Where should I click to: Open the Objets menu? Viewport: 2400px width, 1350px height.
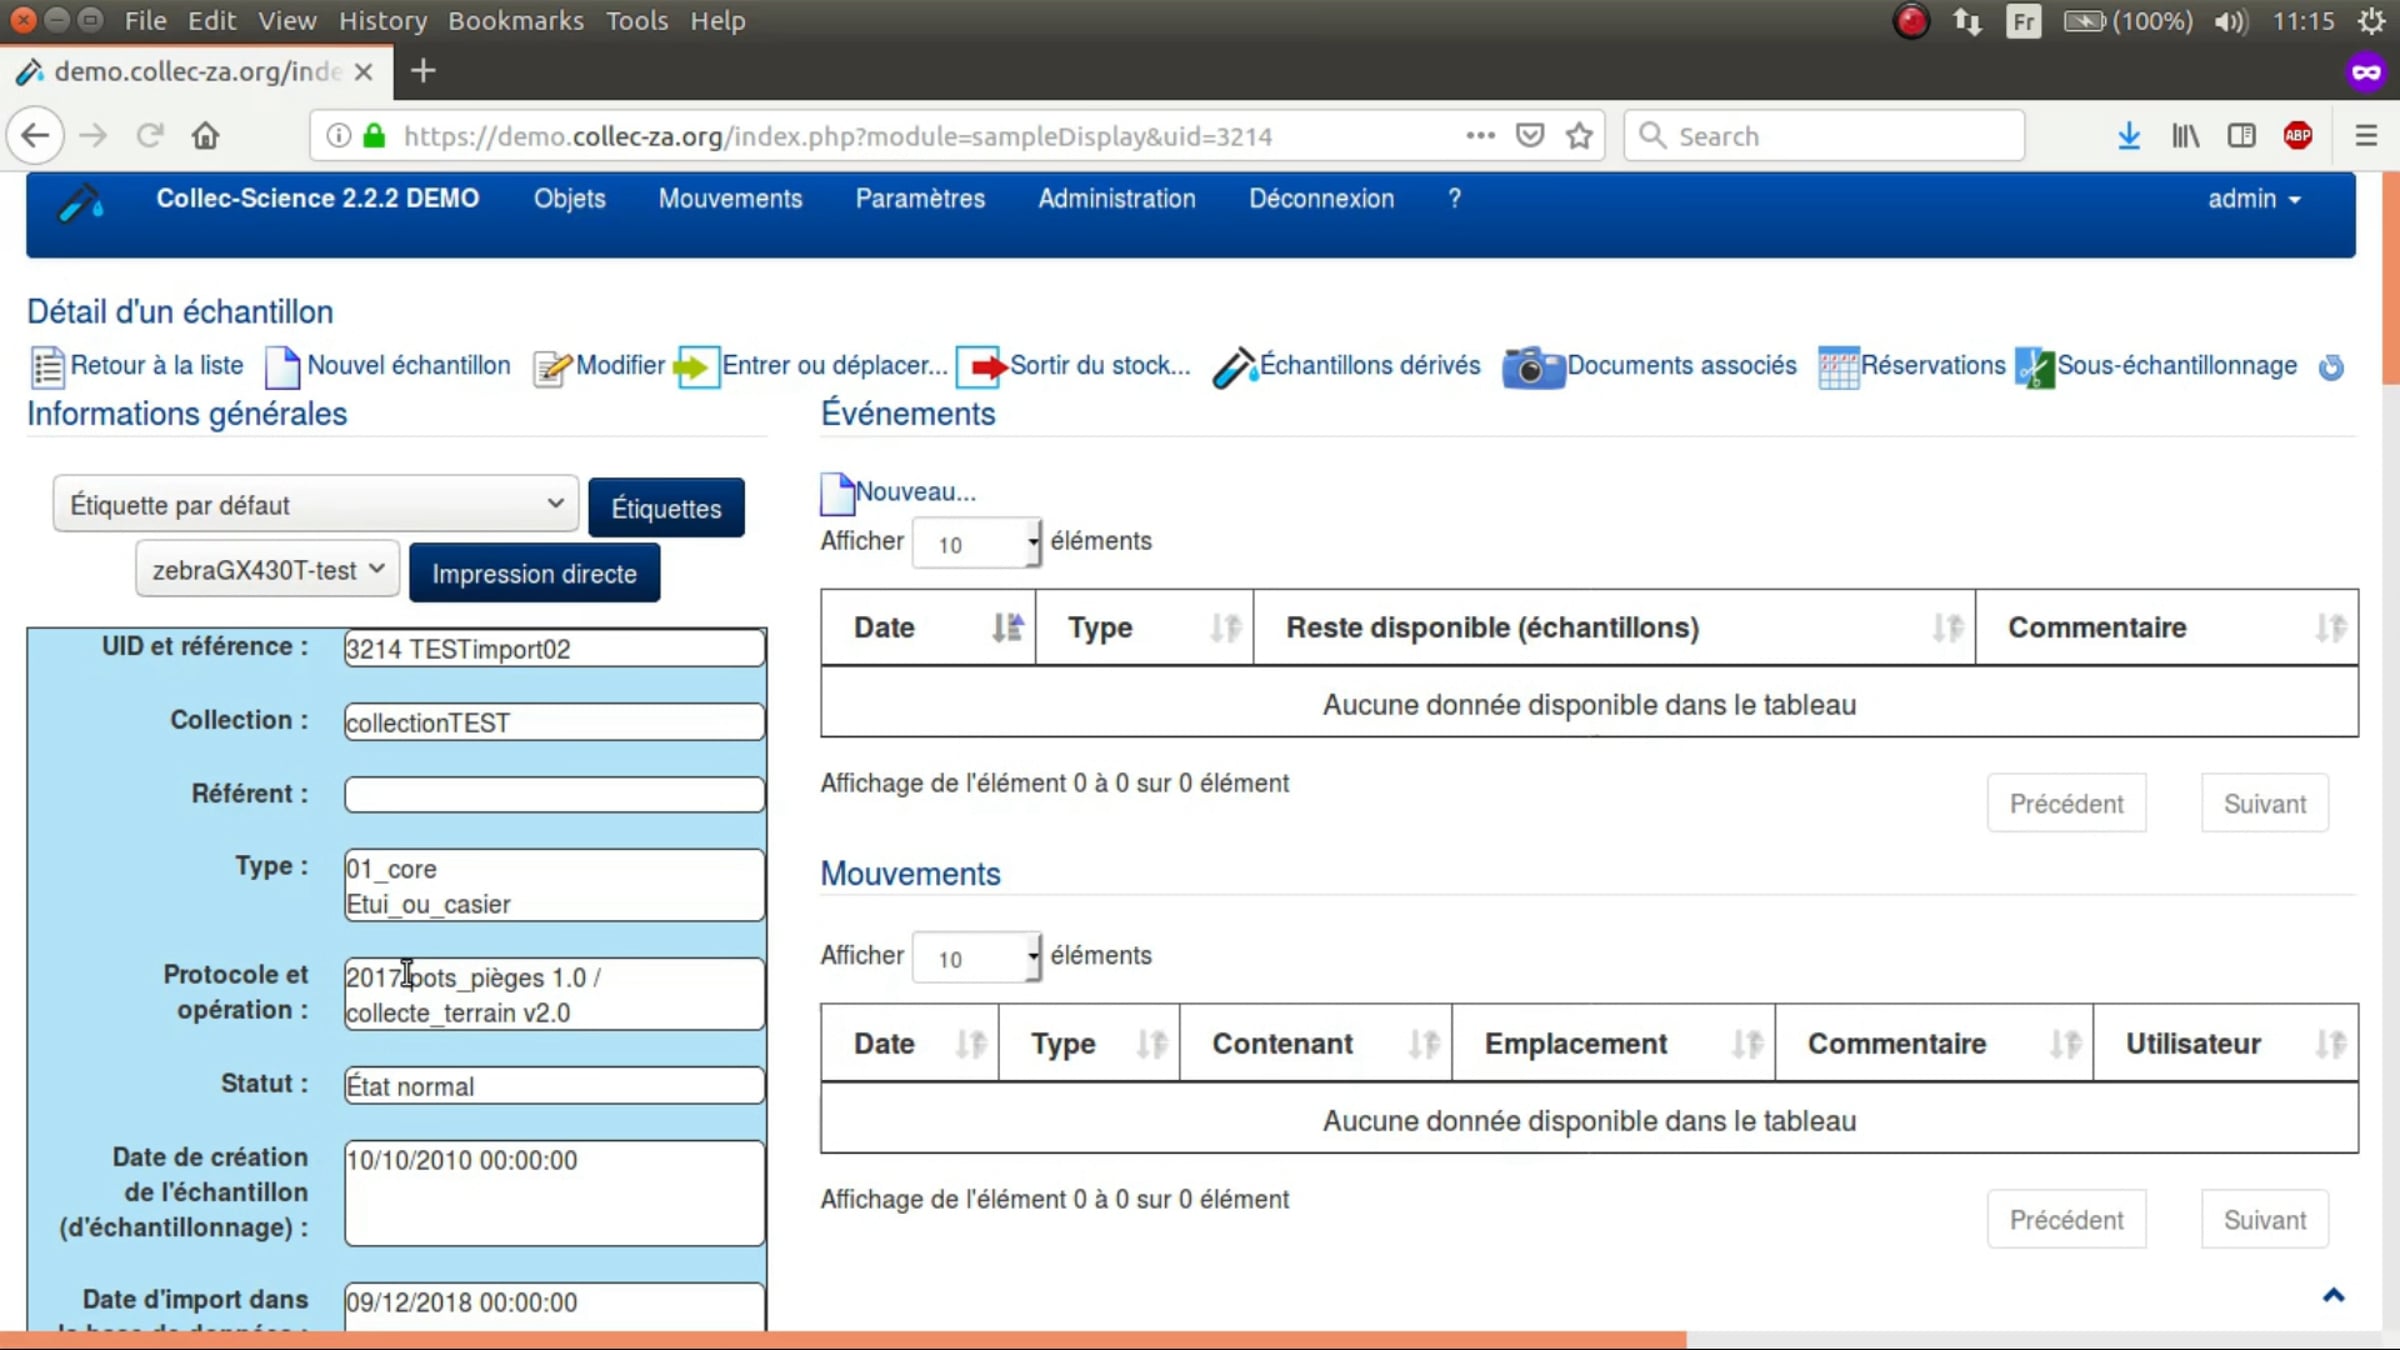tap(569, 199)
